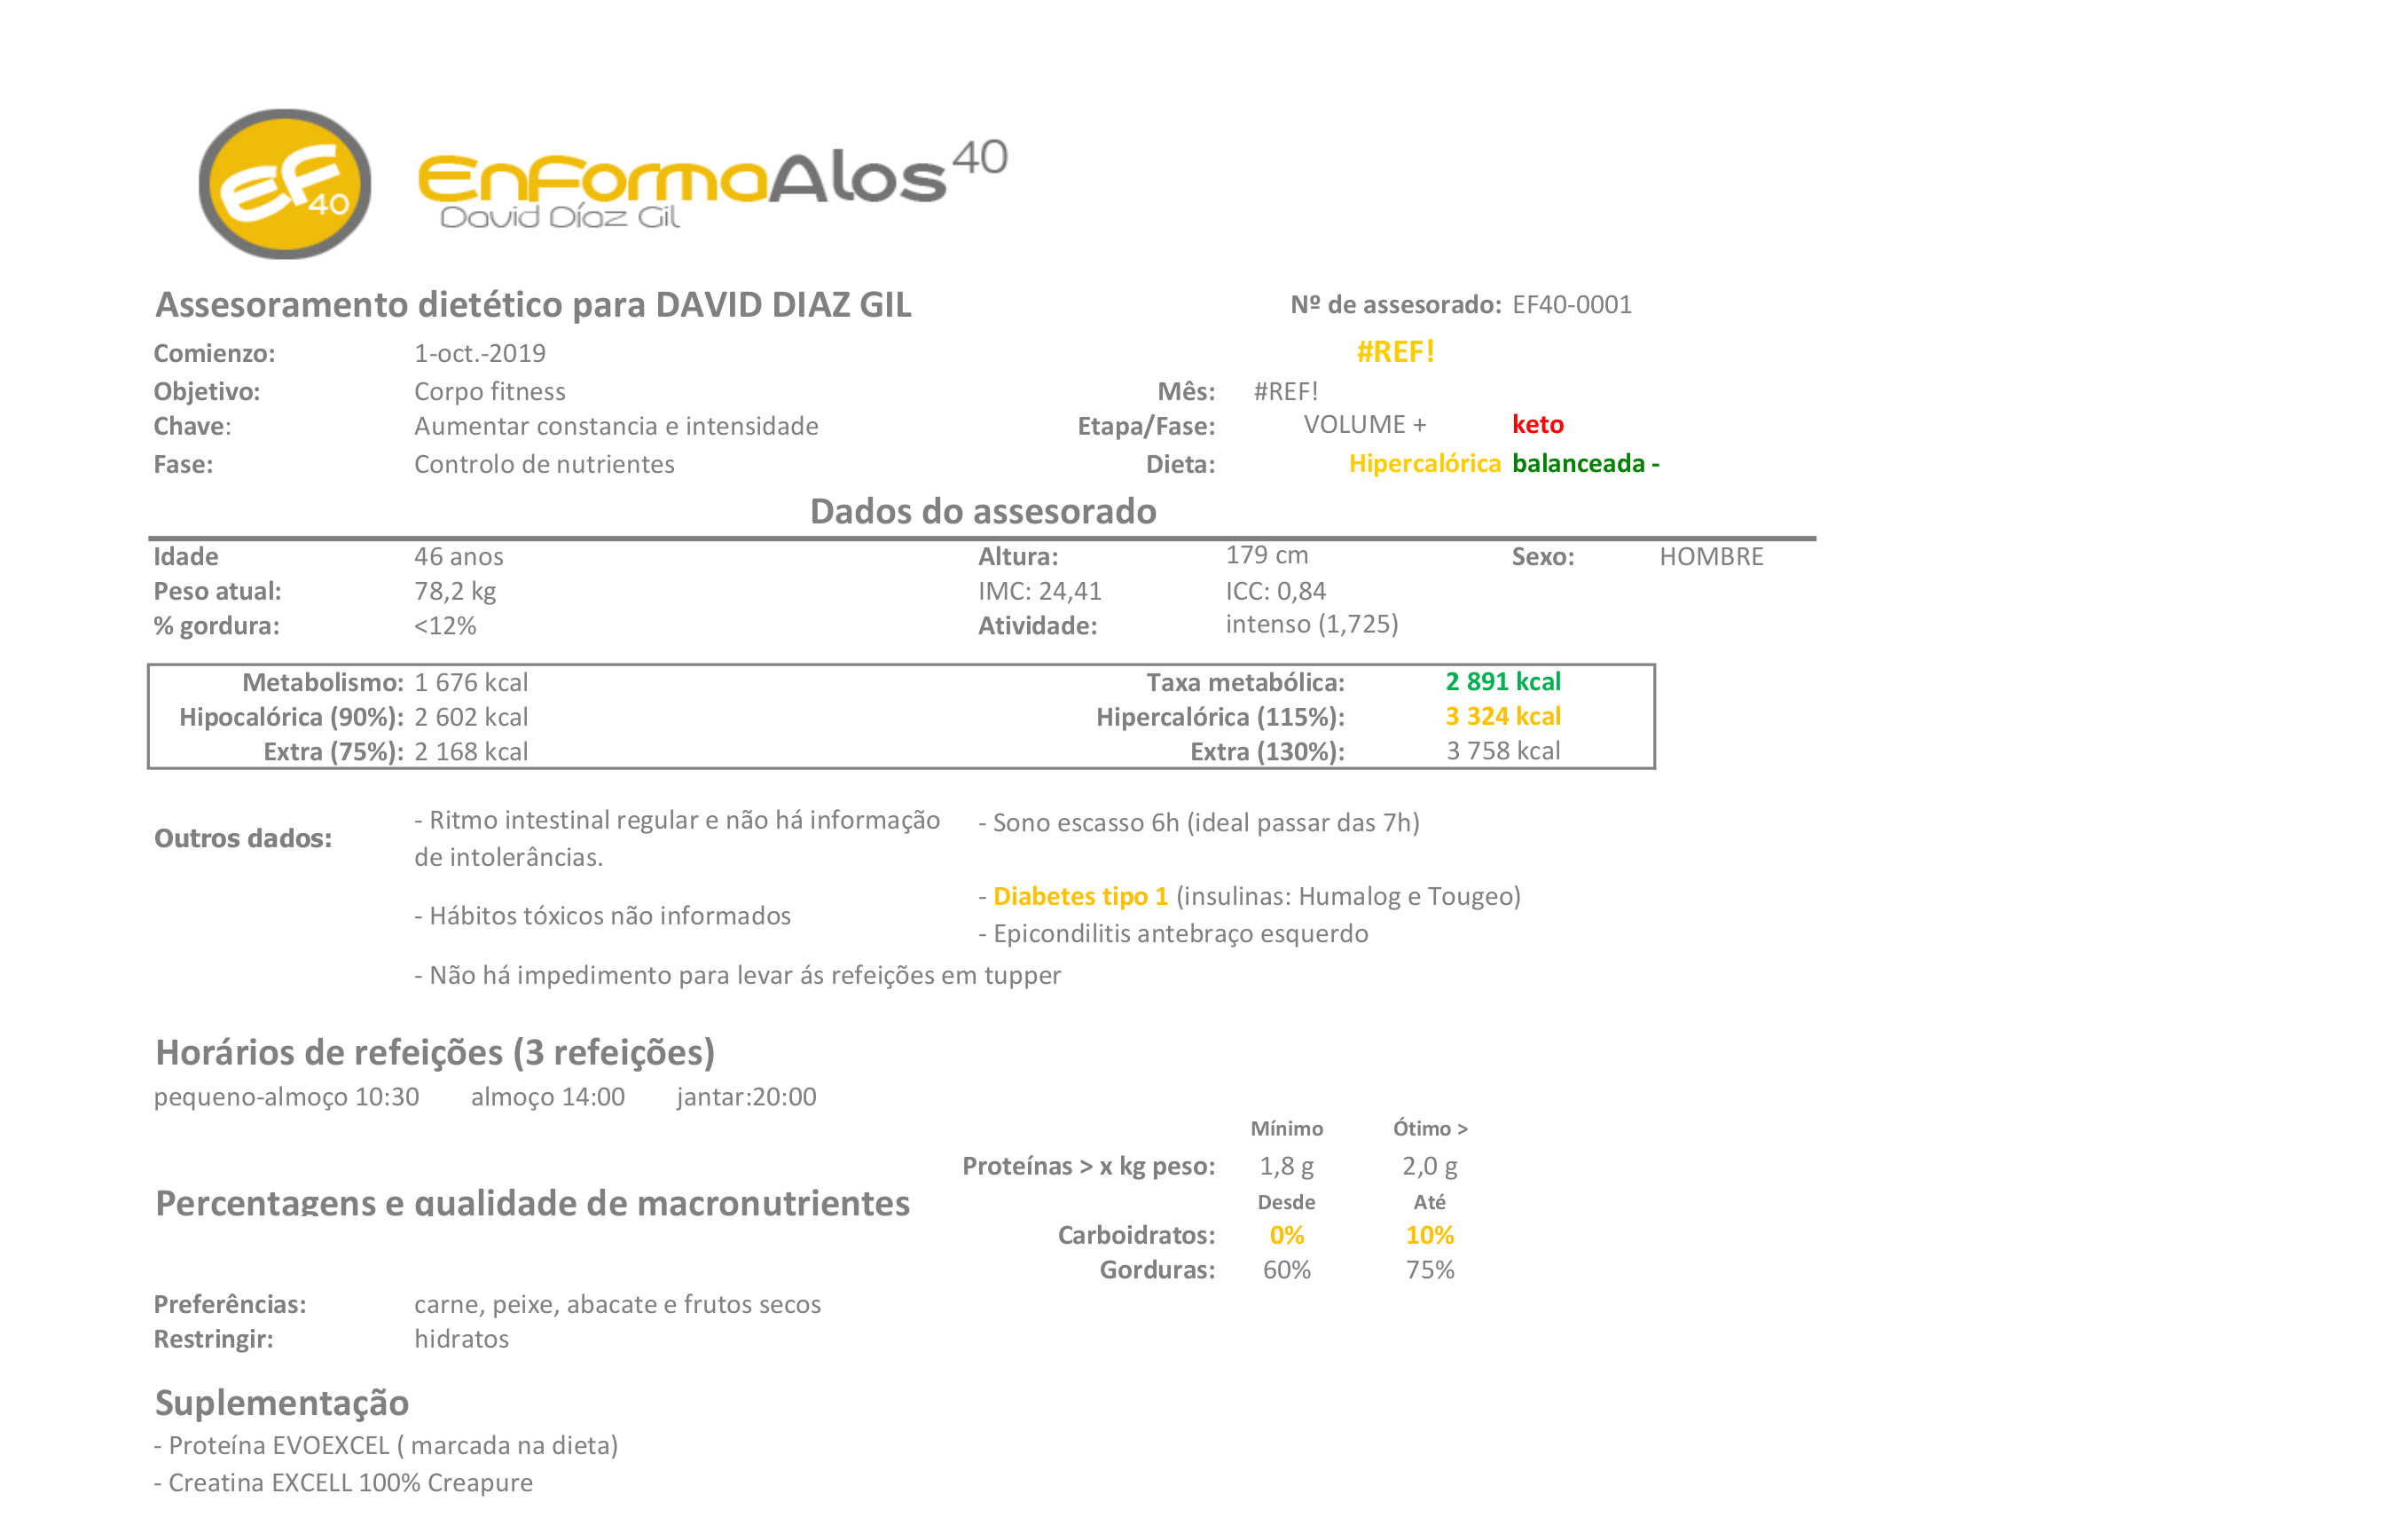This screenshot has width=2408, height=1533.
Task: Click 'Ritmo intestinal regular' note
Action: (x=677, y=838)
